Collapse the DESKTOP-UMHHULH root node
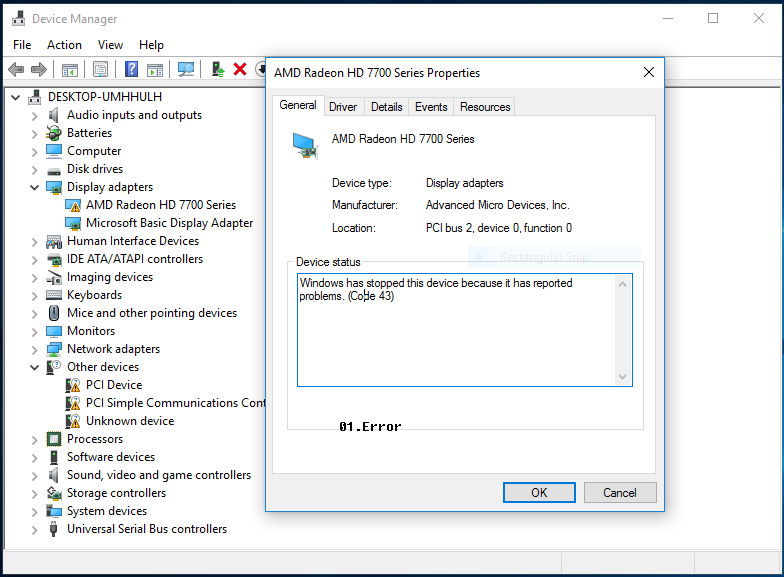The height and width of the screenshot is (577, 784). tap(16, 98)
